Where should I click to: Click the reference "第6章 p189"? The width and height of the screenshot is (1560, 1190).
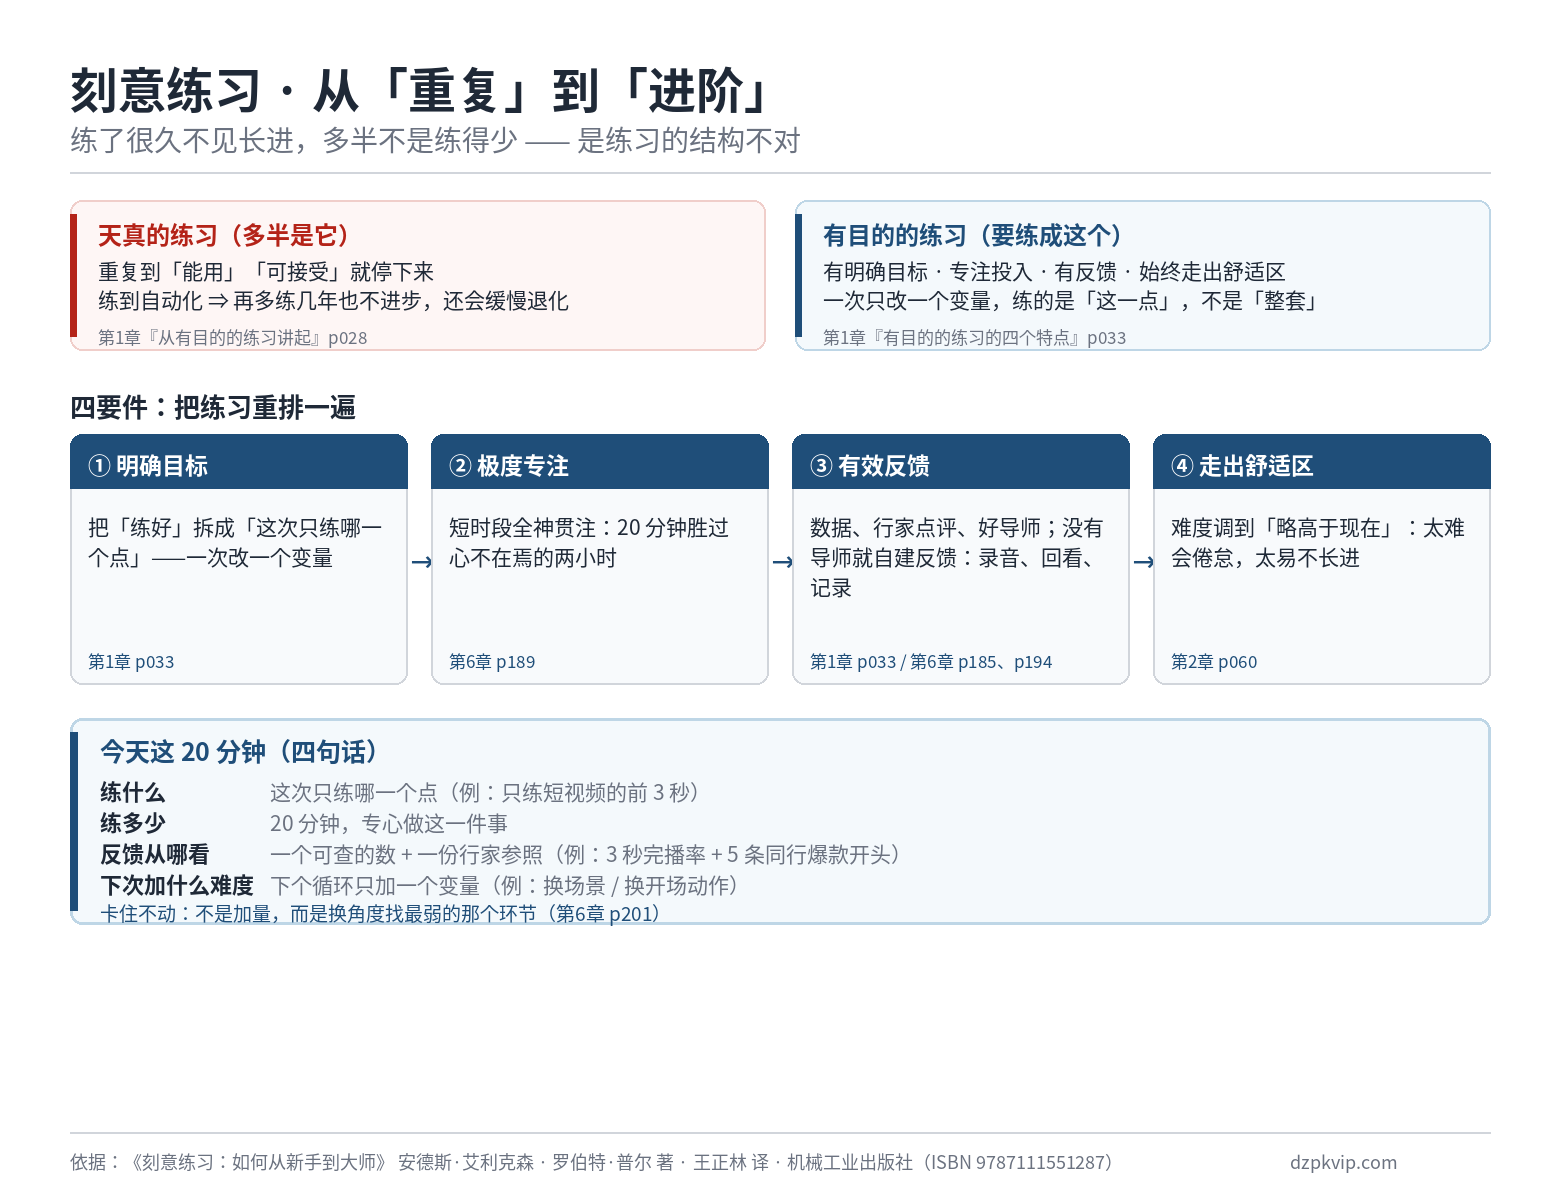(x=492, y=662)
